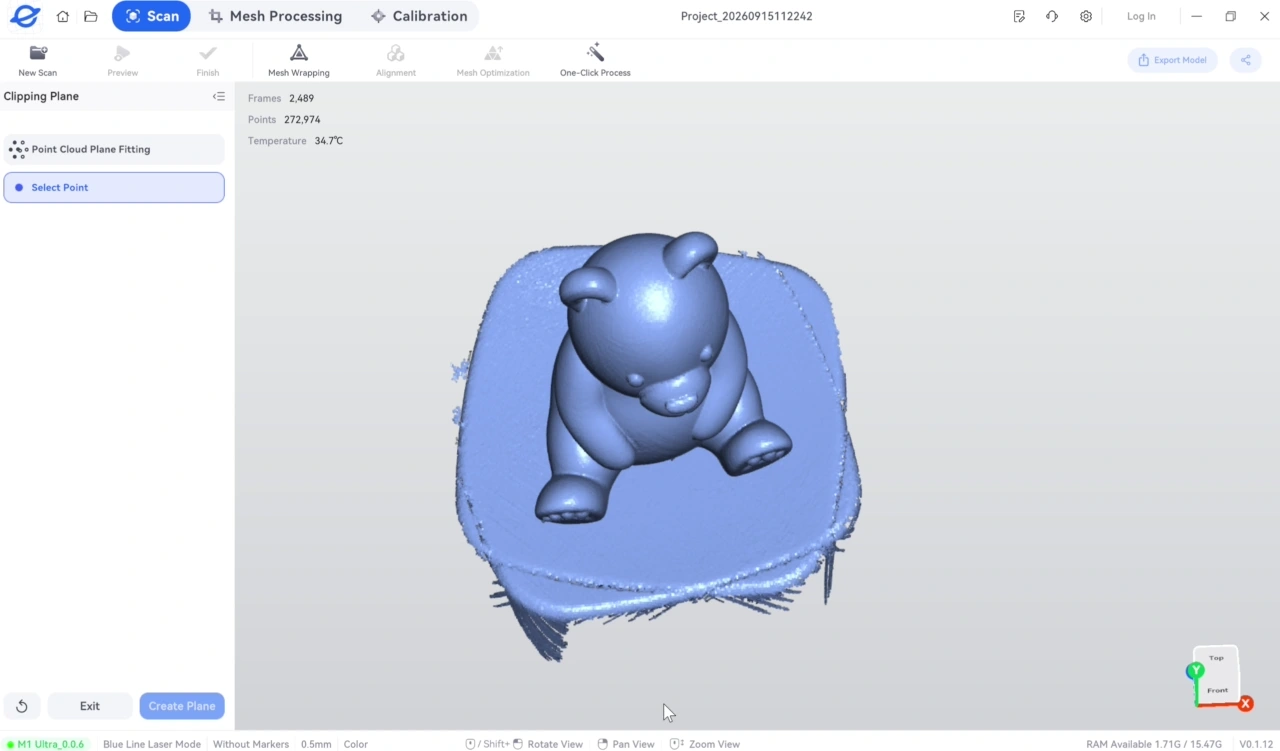1280x751 pixels.
Task: Click Log In link
Action: (1141, 16)
